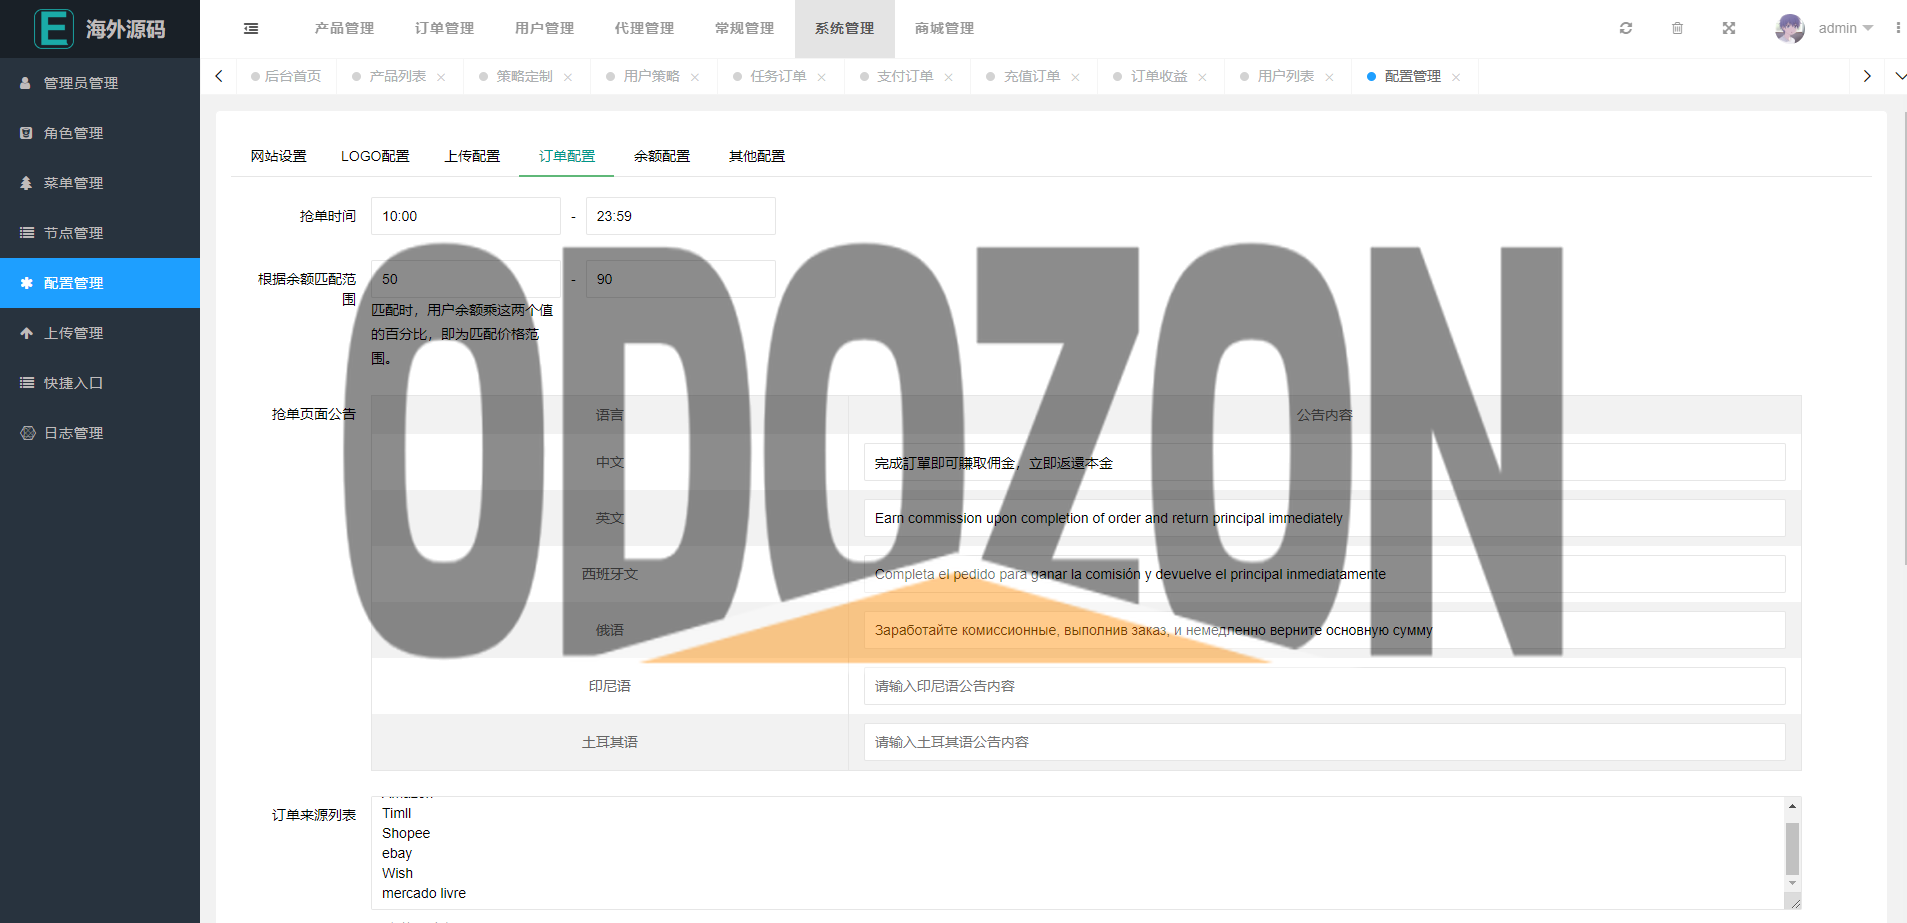This screenshot has height=923, width=1907.
Task: Switch to the 上传配置 tab
Action: point(472,156)
